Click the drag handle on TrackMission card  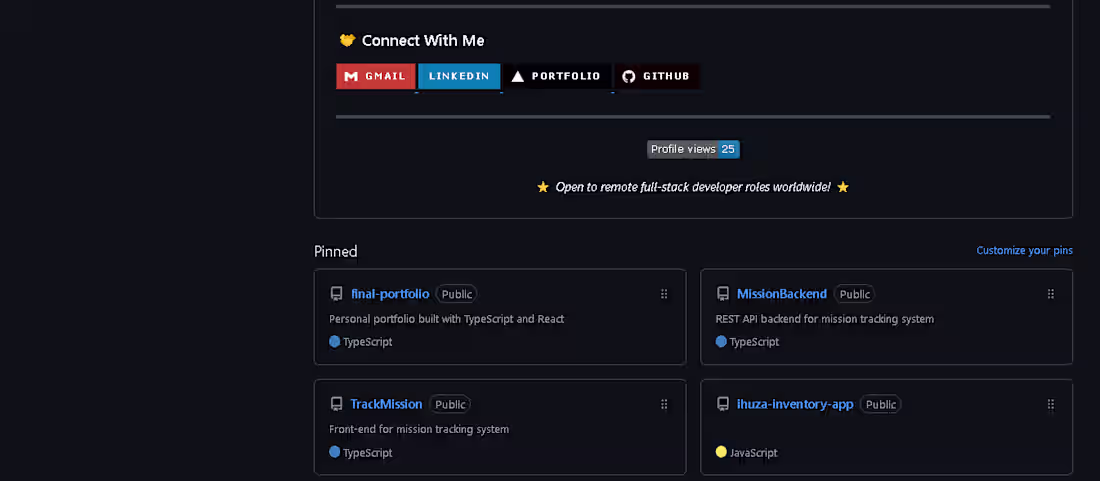(x=664, y=404)
